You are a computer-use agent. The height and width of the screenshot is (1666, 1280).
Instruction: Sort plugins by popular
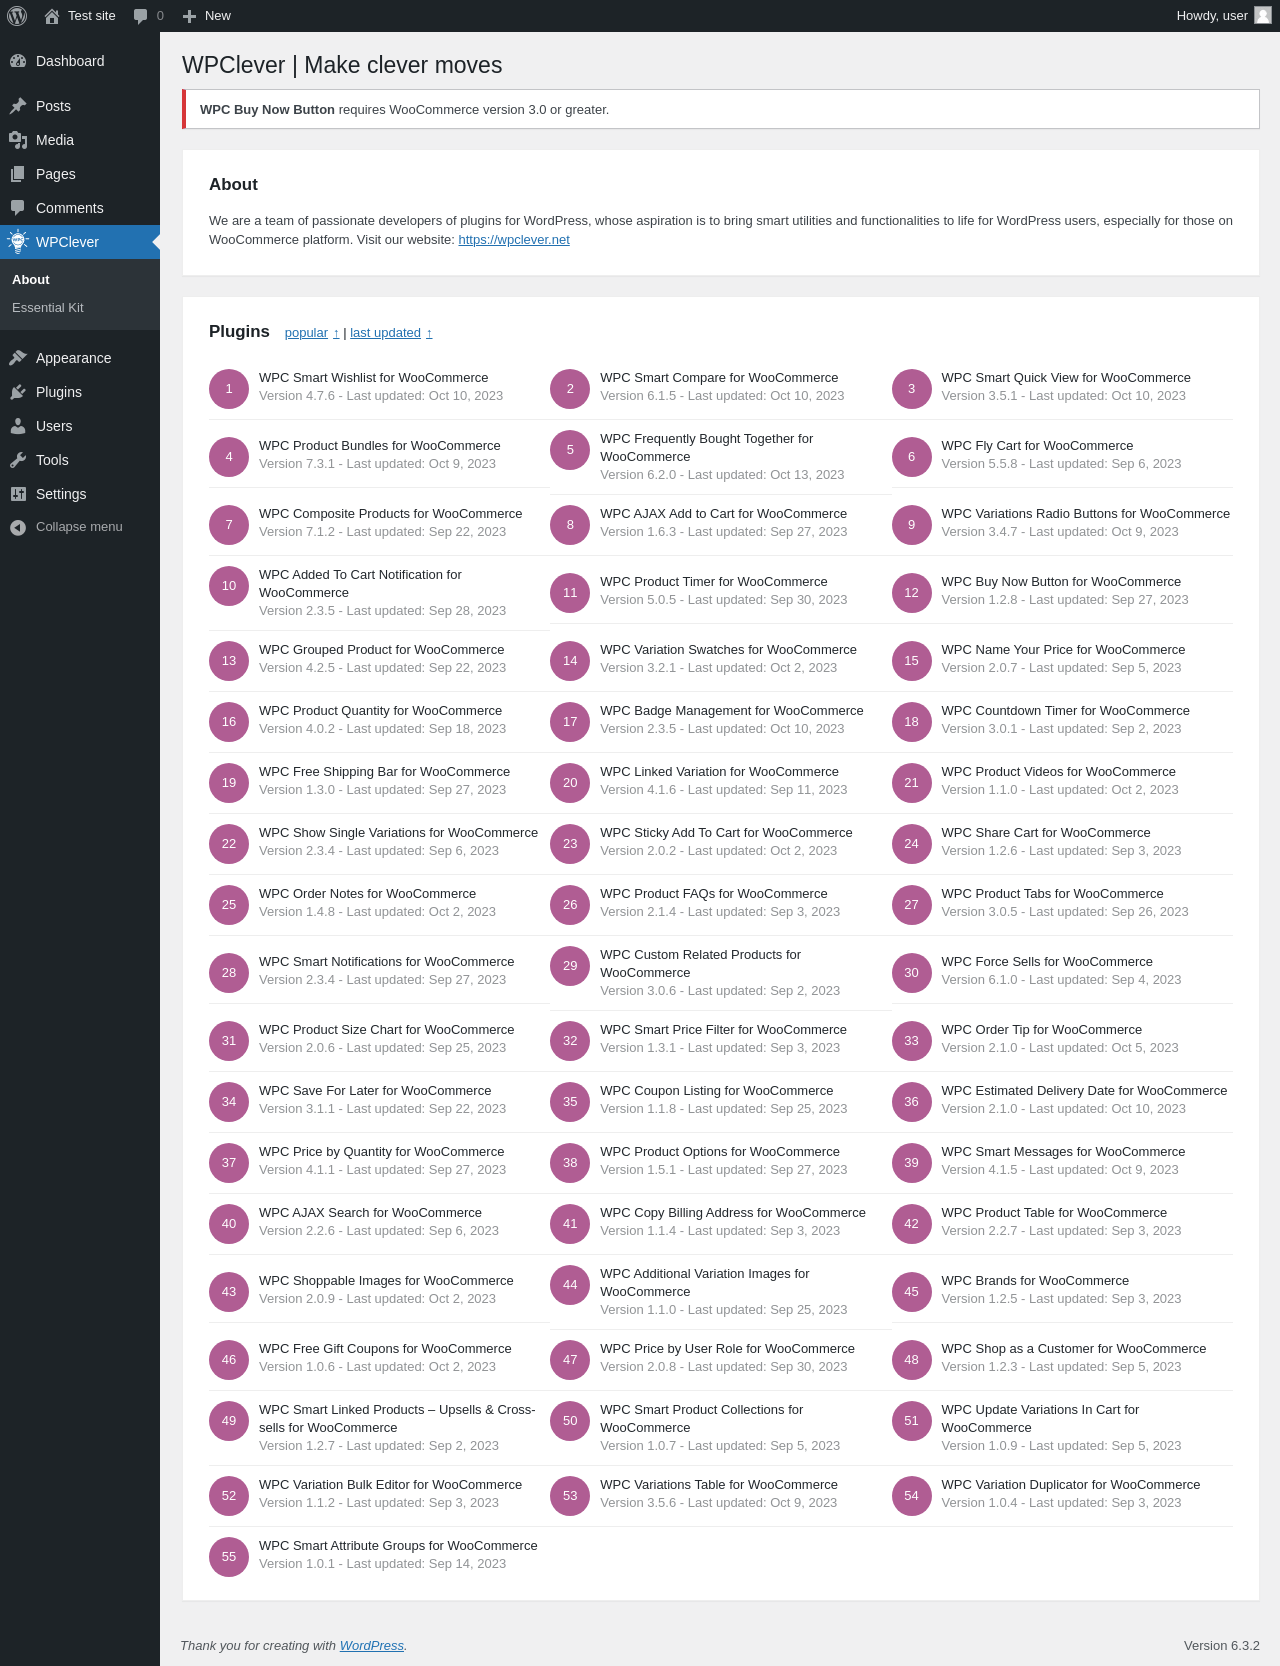tap(312, 333)
